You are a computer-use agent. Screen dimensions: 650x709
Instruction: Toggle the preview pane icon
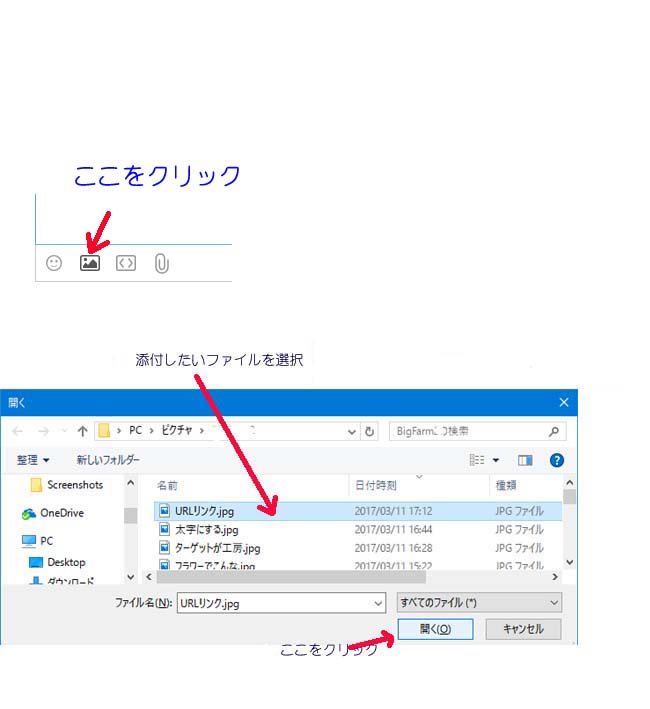click(x=525, y=460)
